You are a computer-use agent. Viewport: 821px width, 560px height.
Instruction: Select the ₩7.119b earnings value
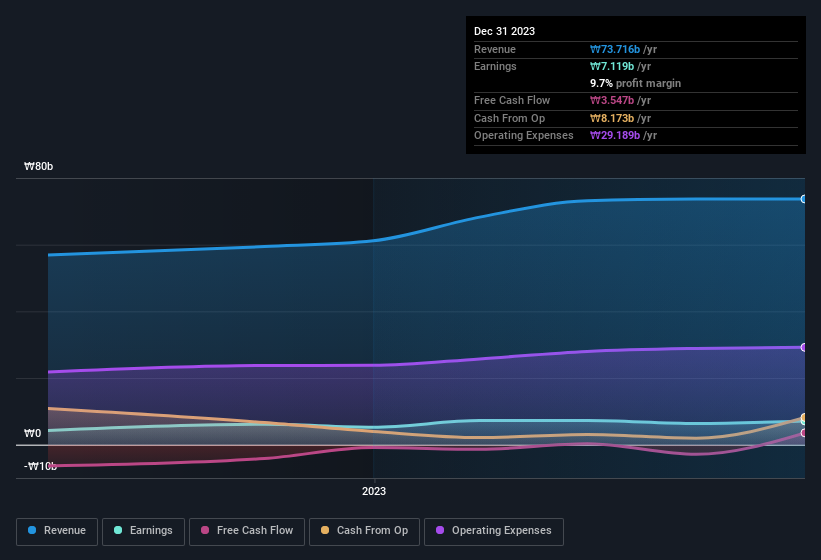tap(612, 66)
